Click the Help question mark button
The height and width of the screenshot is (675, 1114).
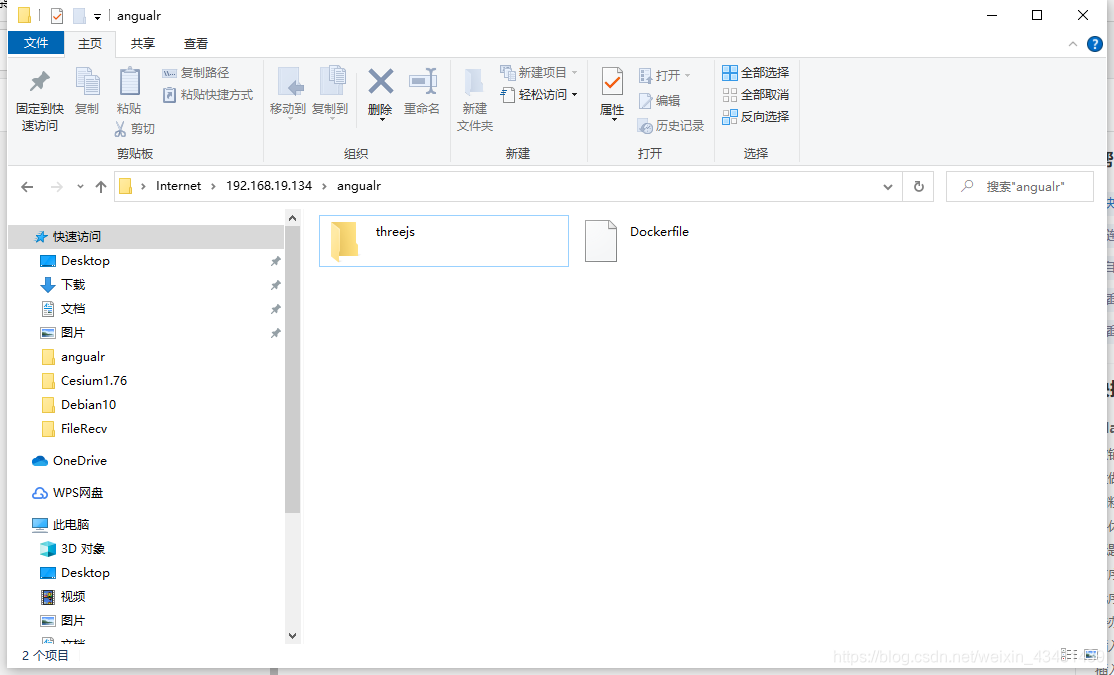pyautogui.click(x=1095, y=43)
